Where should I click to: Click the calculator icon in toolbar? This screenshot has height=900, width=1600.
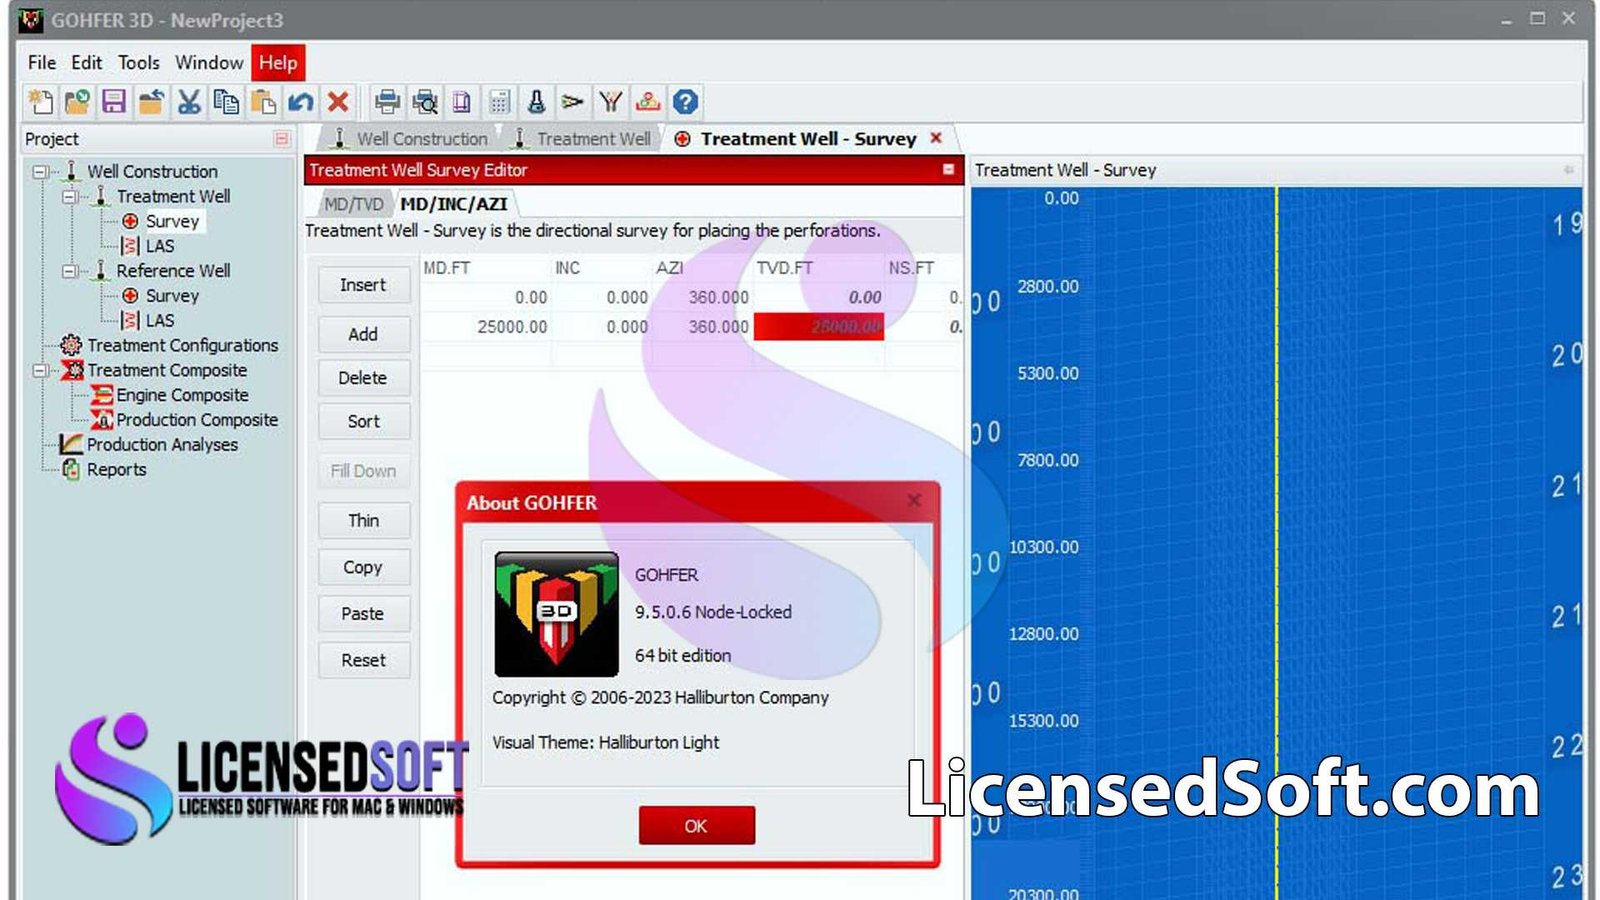click(499, 101)
